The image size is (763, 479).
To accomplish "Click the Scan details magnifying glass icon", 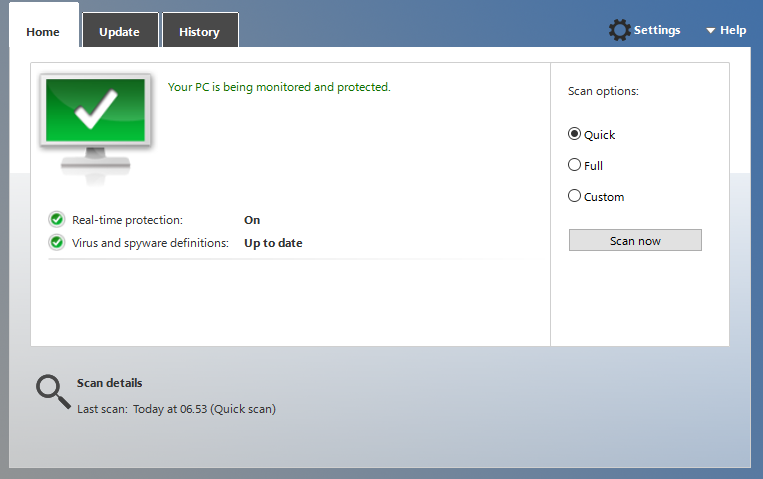I will (x=52, y=392).
